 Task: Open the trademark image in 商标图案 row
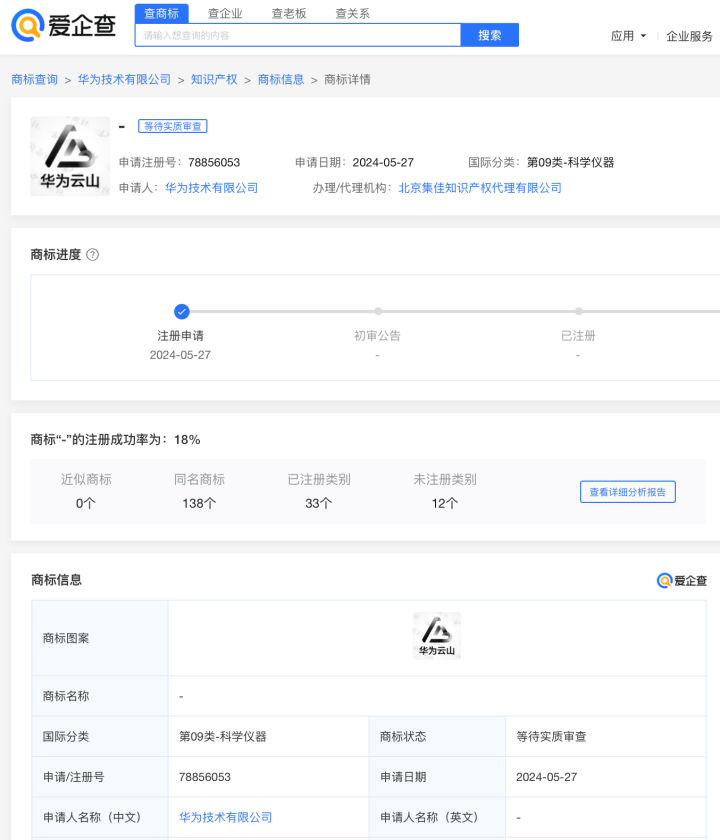pyautogui.click(x=437, y=636)
